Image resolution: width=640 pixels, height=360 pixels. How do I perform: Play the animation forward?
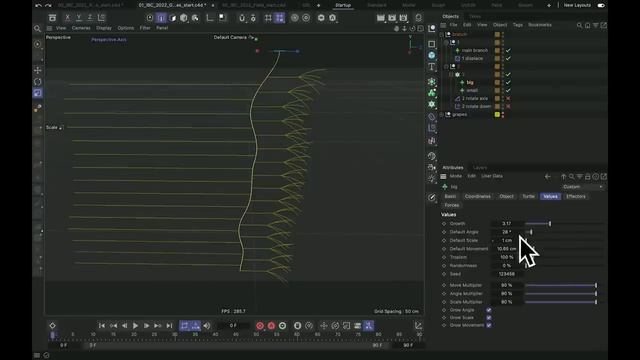click(135, 326)
